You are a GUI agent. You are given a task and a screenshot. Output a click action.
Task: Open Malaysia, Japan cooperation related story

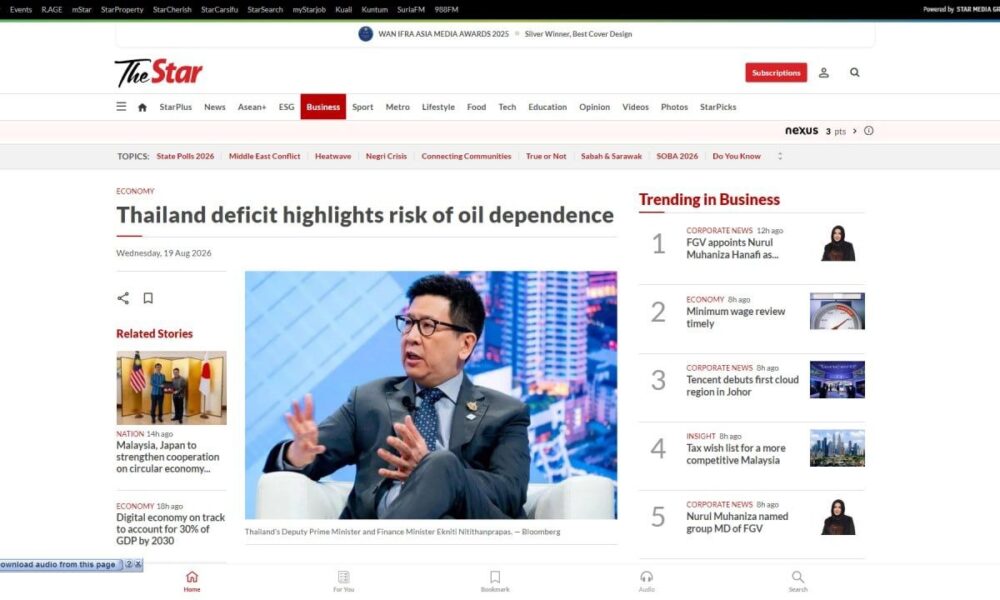pyautogui.click(x=168, y=457)
